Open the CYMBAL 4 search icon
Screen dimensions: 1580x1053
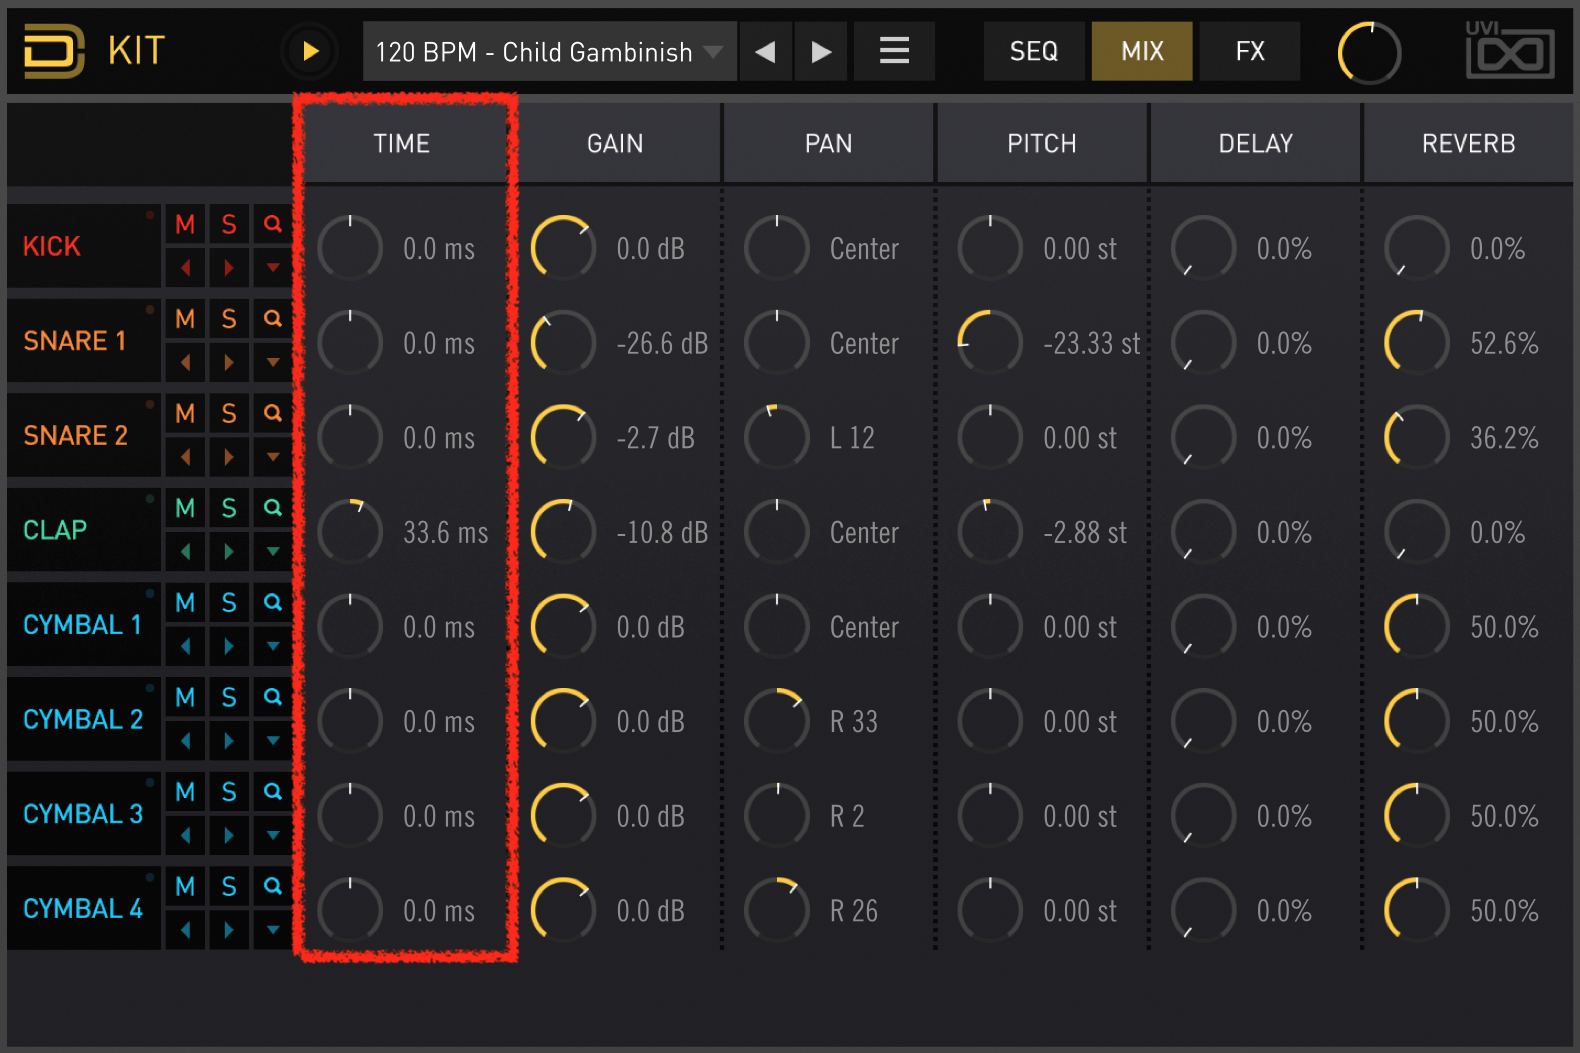point(272,886)
